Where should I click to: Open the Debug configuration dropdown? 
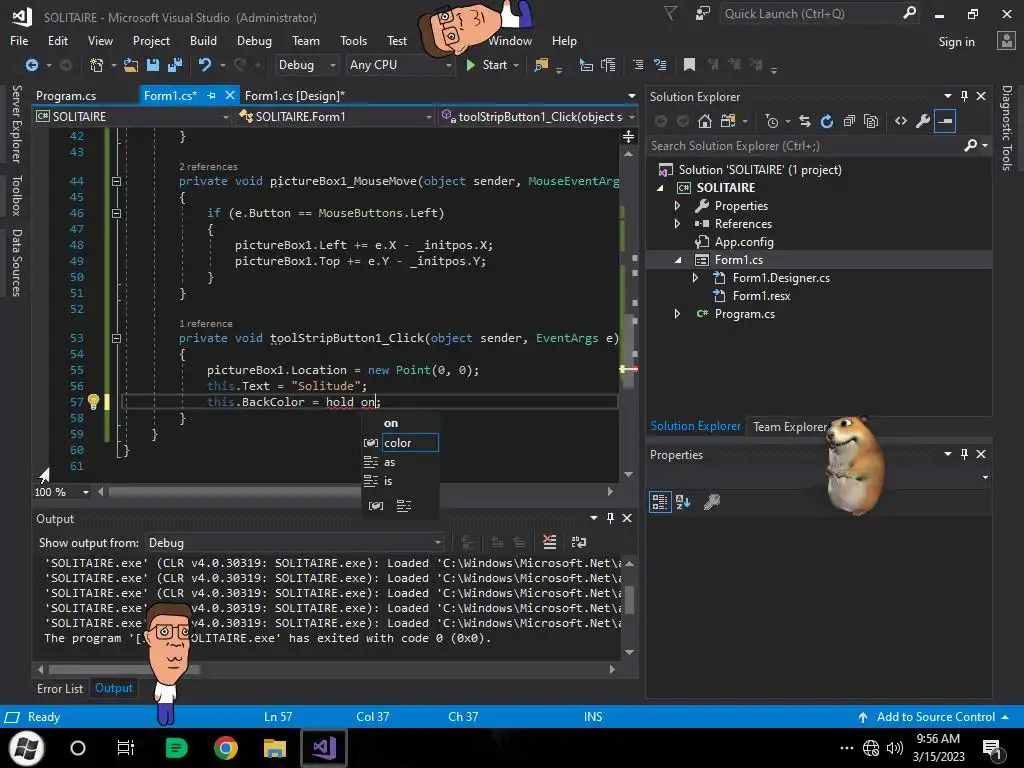(x=332, y=65)
